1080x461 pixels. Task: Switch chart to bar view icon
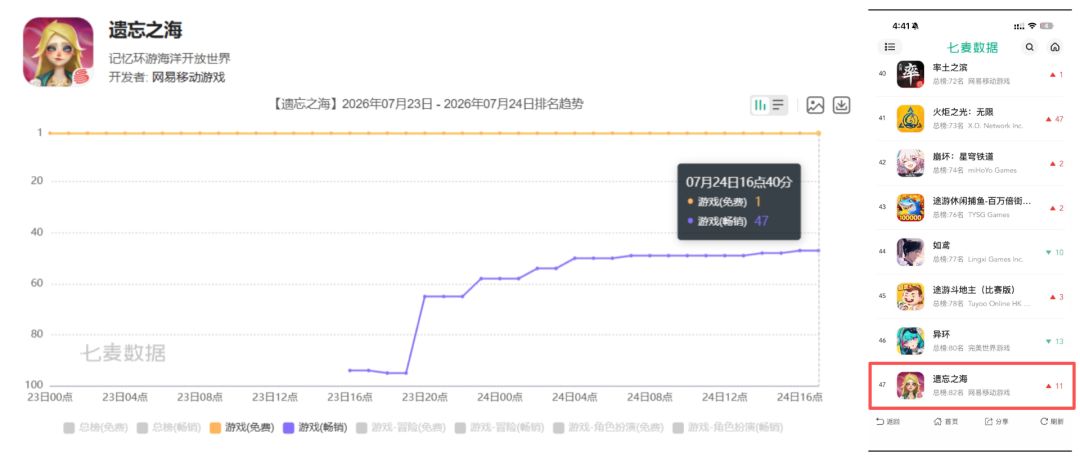(760, 105)
